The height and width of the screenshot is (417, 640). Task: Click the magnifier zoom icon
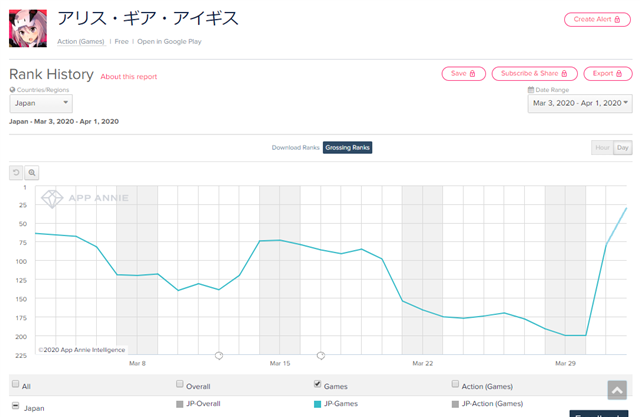pos(31,173)
